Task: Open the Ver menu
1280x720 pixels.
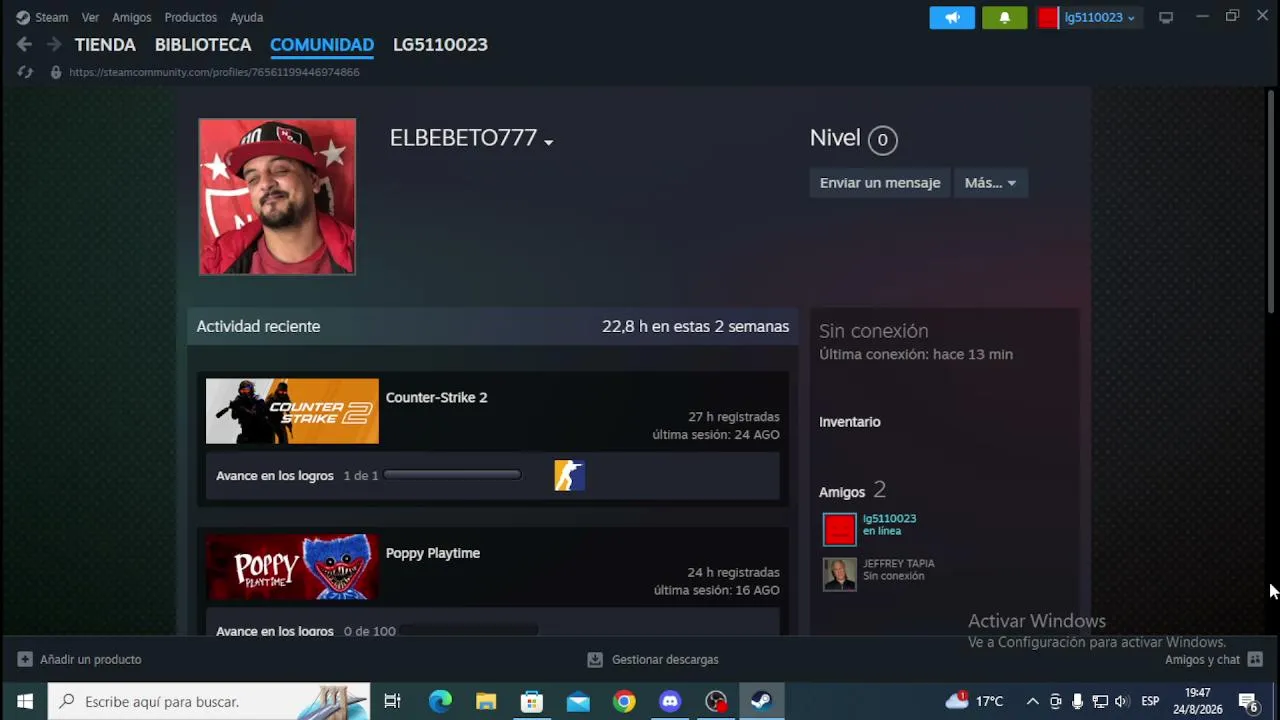Action: coord(90,17)
